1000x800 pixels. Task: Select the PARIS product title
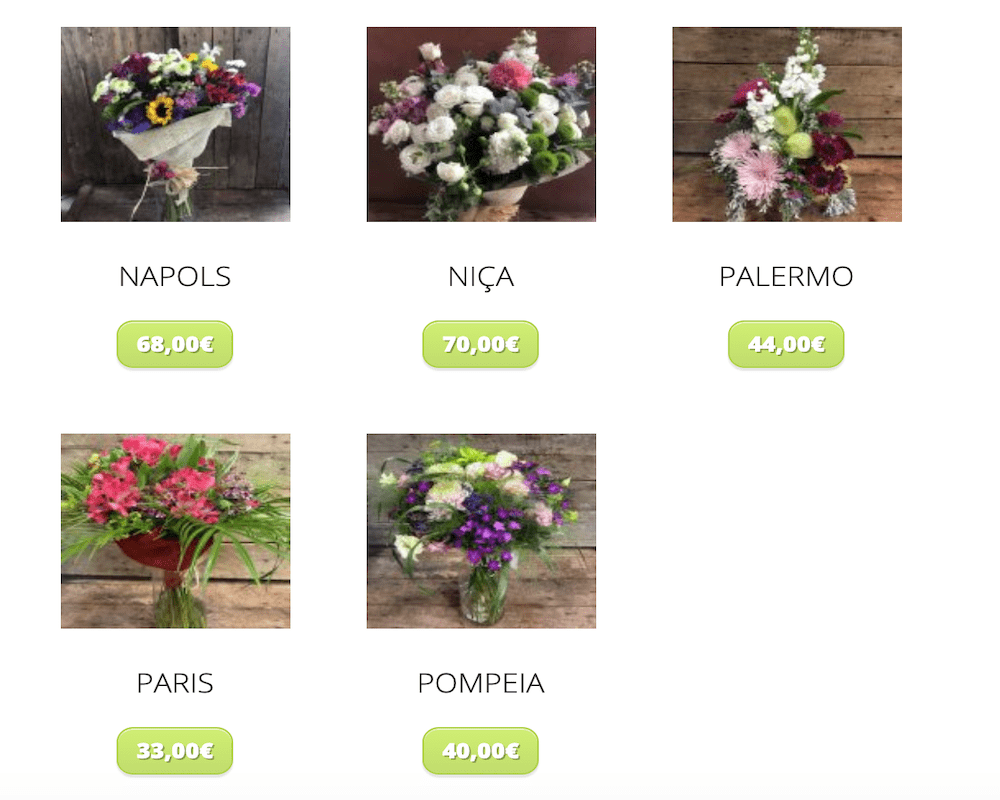pos(175,683)
